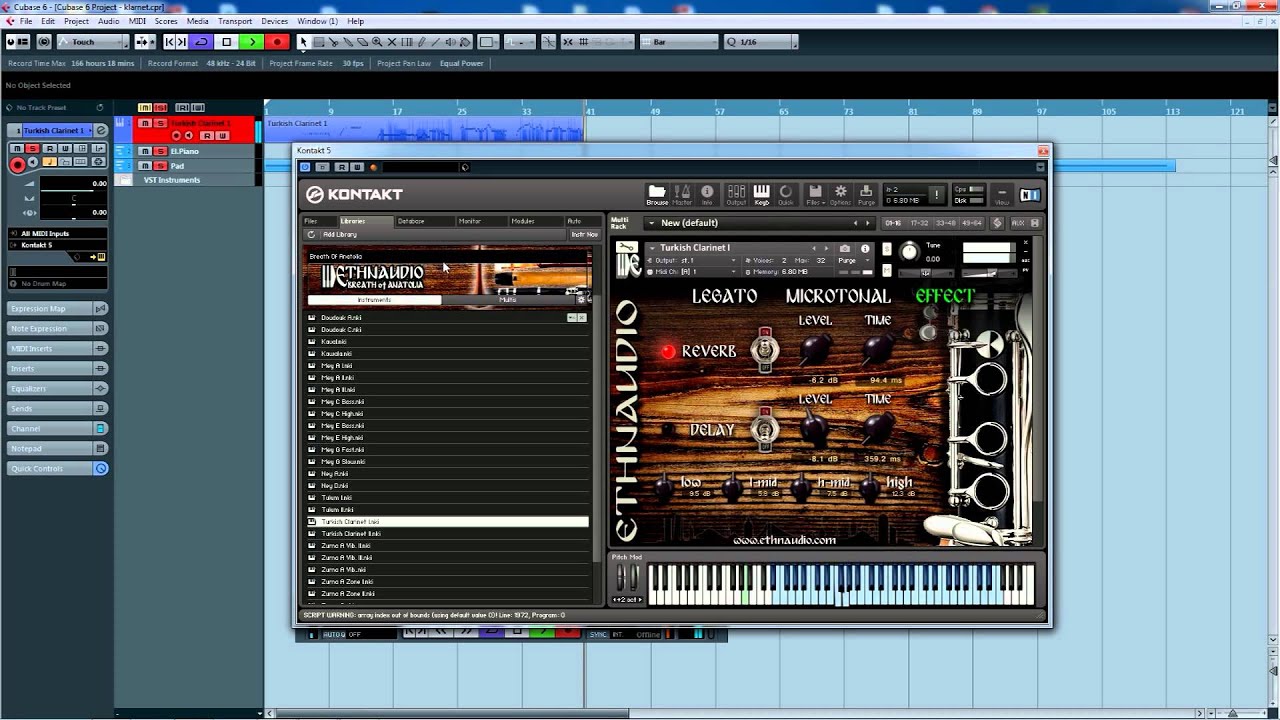Toggle the Cycle loop button in the Cubase toolbar
The width and height of the screenshot is (1280, 720).
click(201, 42)
